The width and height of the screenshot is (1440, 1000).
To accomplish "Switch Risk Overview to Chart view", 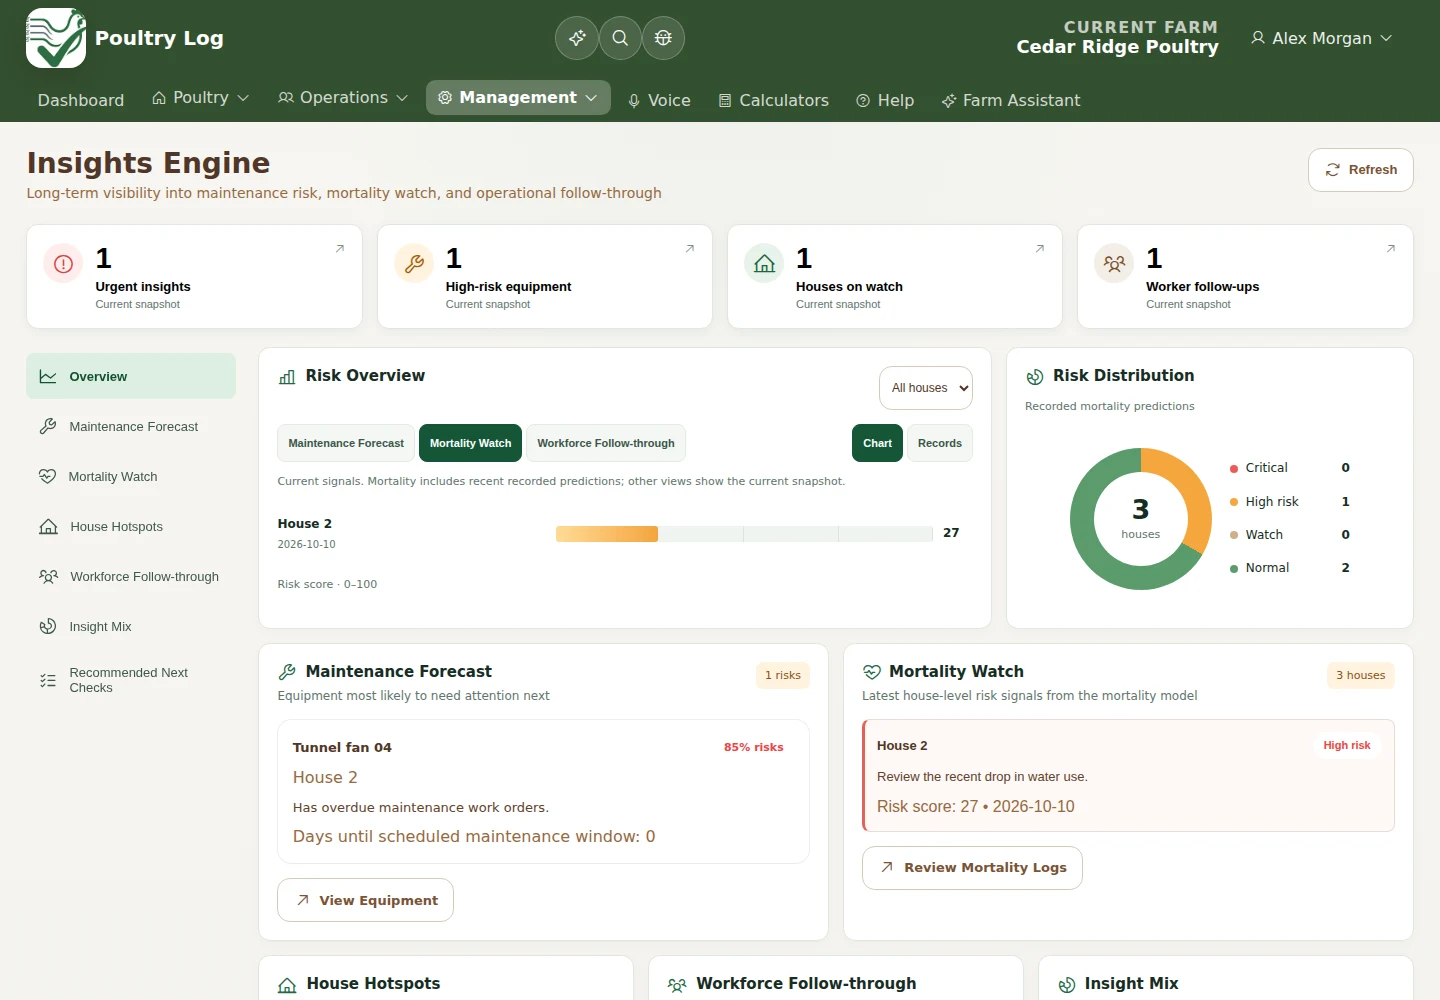I will 877,443.
